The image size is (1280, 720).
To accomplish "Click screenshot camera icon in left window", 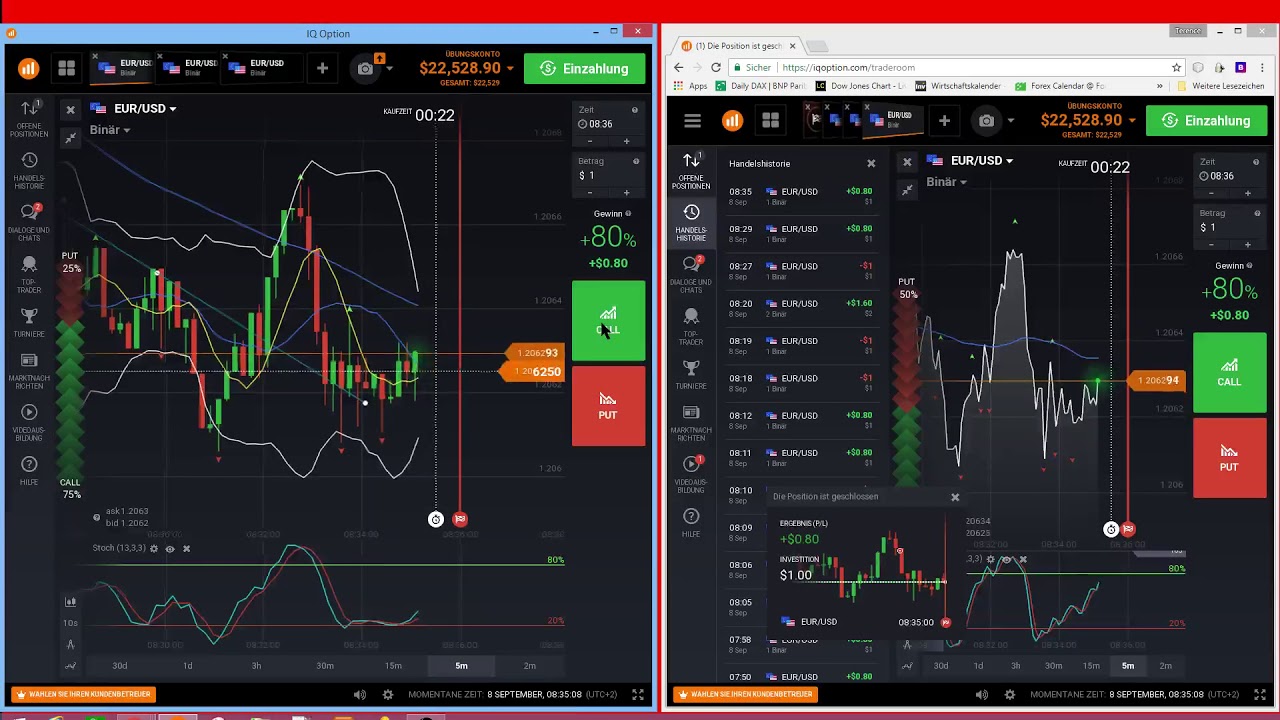I will (365, 68).
